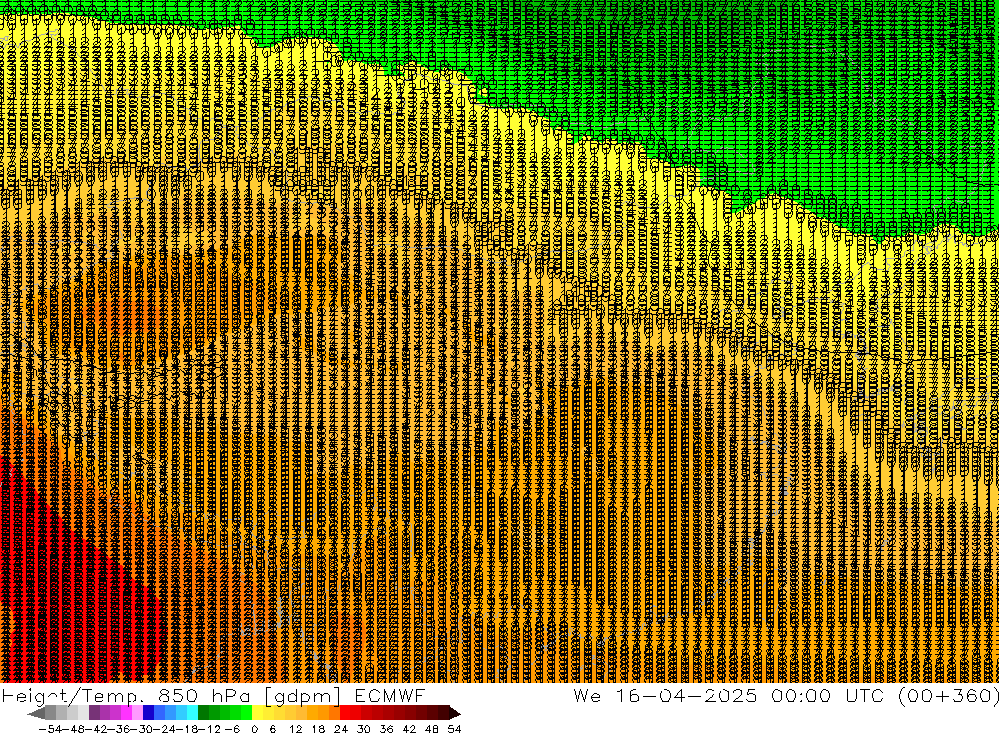Click the '12' legend value
This screenshot has height=733, width=1000.
[296, 729]
